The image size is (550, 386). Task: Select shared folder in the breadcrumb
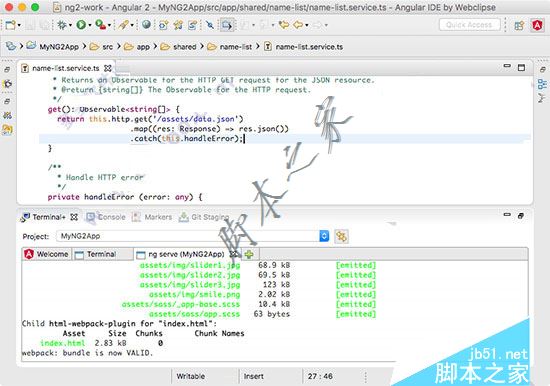pyautogui.click(x=185, y=47)
